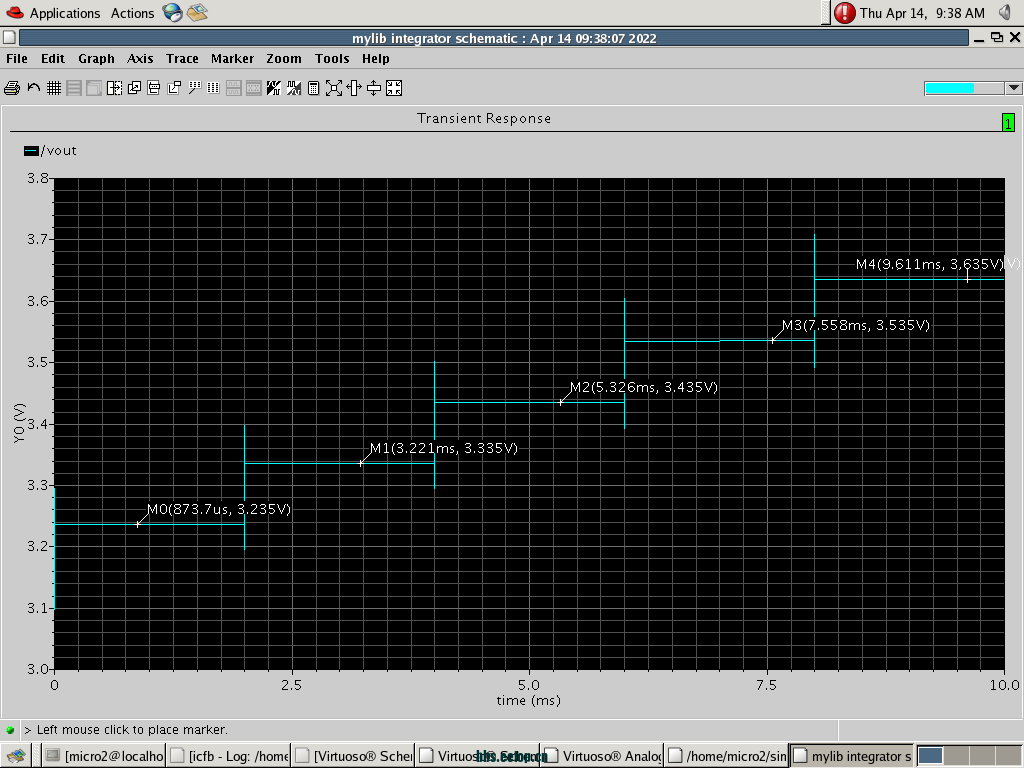Image resolution: width=1024 pixels, height=768 pixels.
Task: Click the clock showing Thu Apr 14
Action: click(922, 13)
